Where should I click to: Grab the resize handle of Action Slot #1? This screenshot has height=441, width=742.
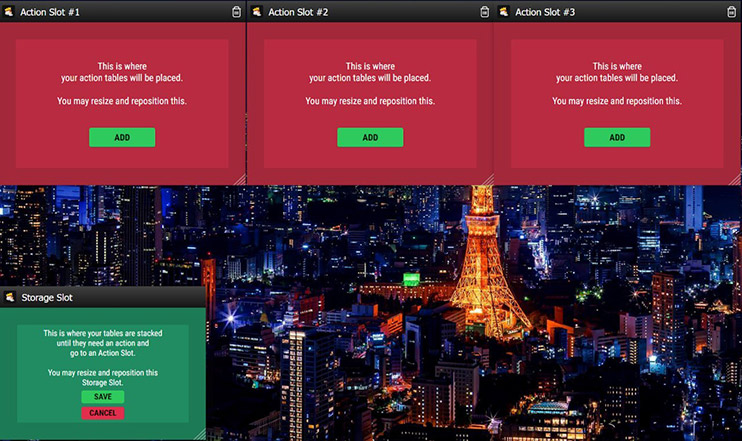[x=240, y=180]
